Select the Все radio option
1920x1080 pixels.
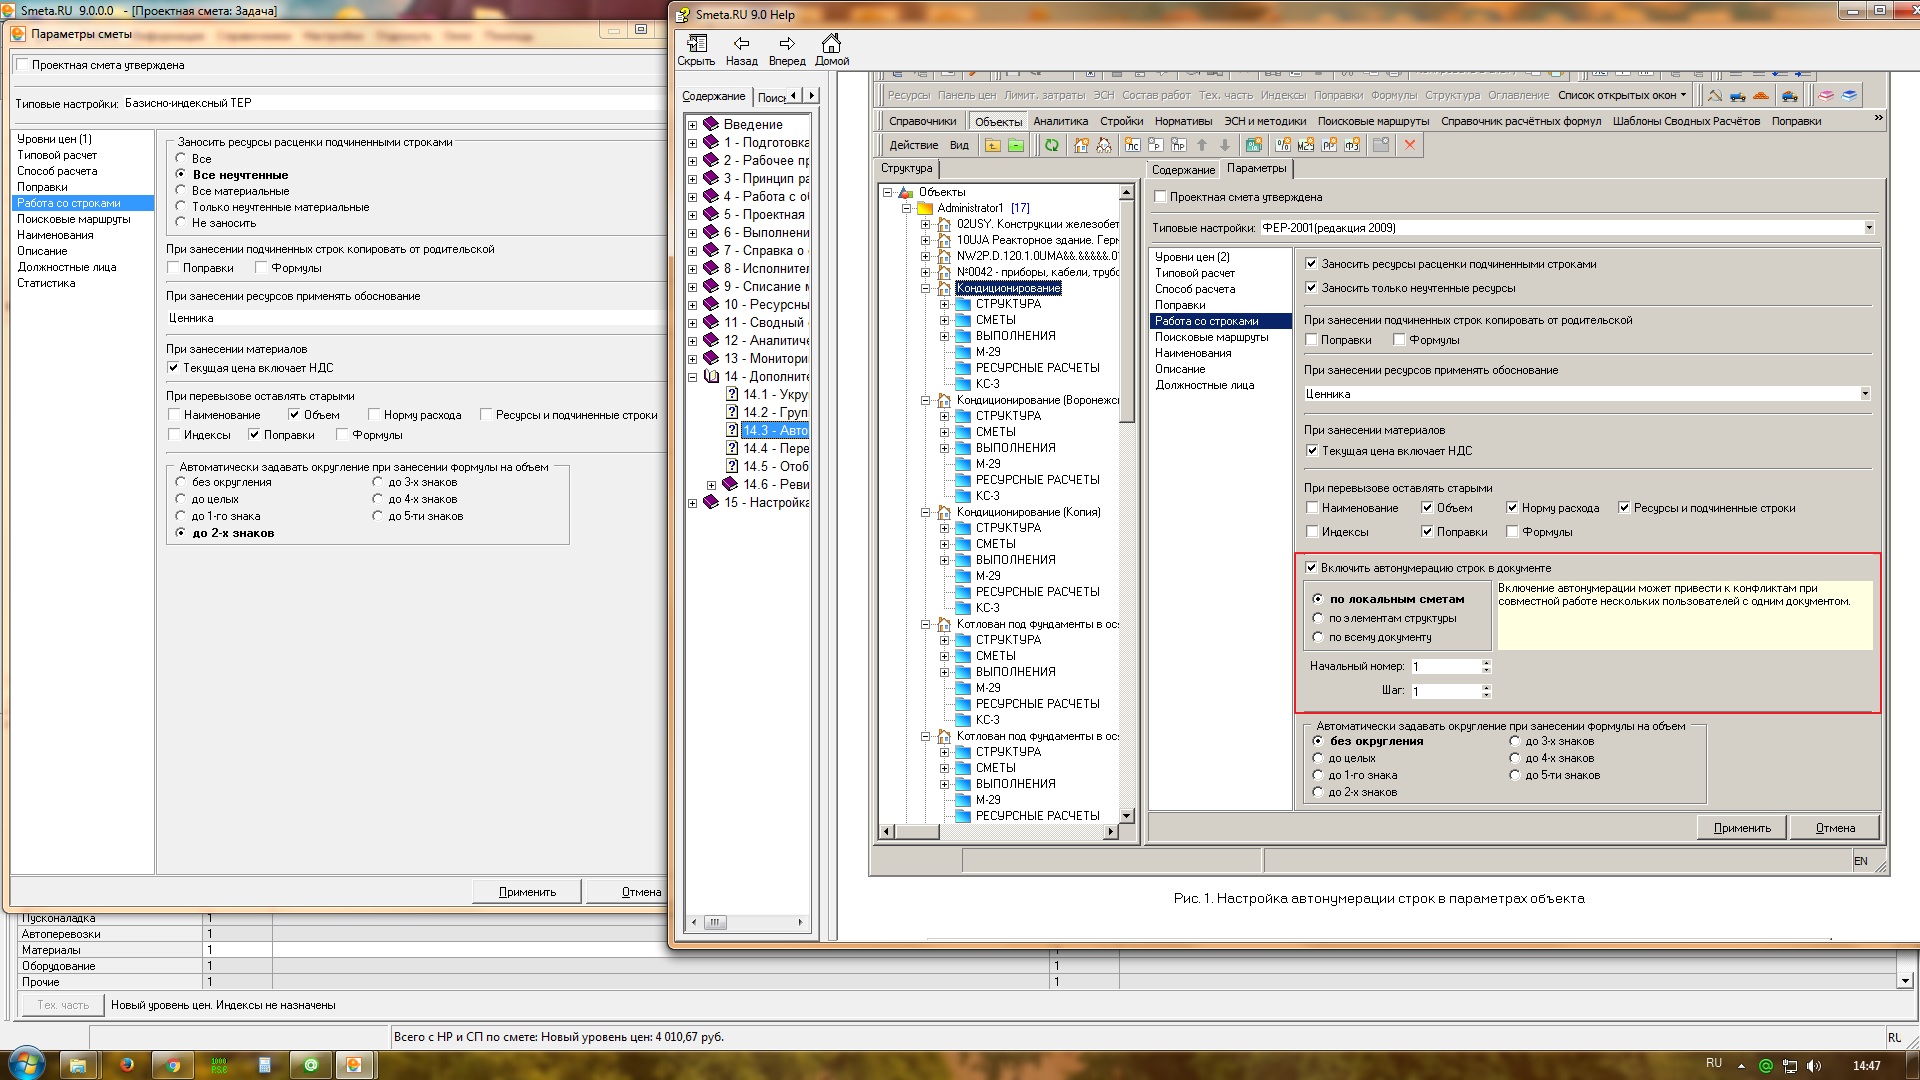(181, 158)
